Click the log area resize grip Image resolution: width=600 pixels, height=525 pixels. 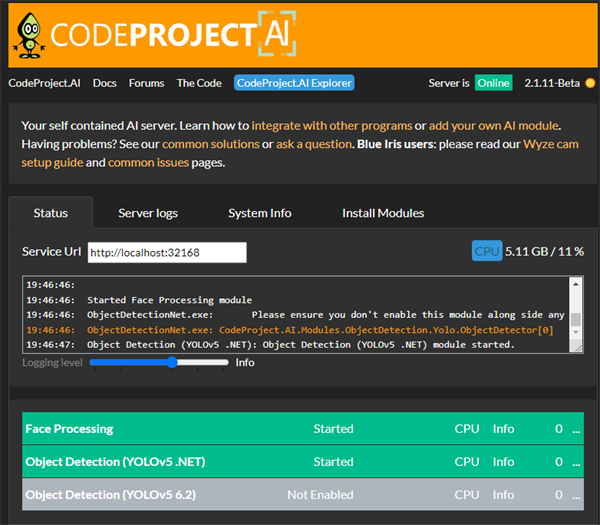click(576, 347)
